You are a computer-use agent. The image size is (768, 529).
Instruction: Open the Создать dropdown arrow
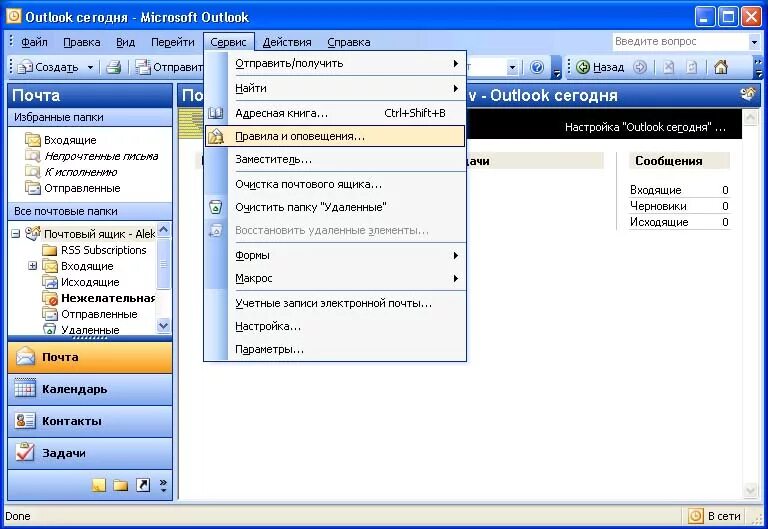[90, 67]
